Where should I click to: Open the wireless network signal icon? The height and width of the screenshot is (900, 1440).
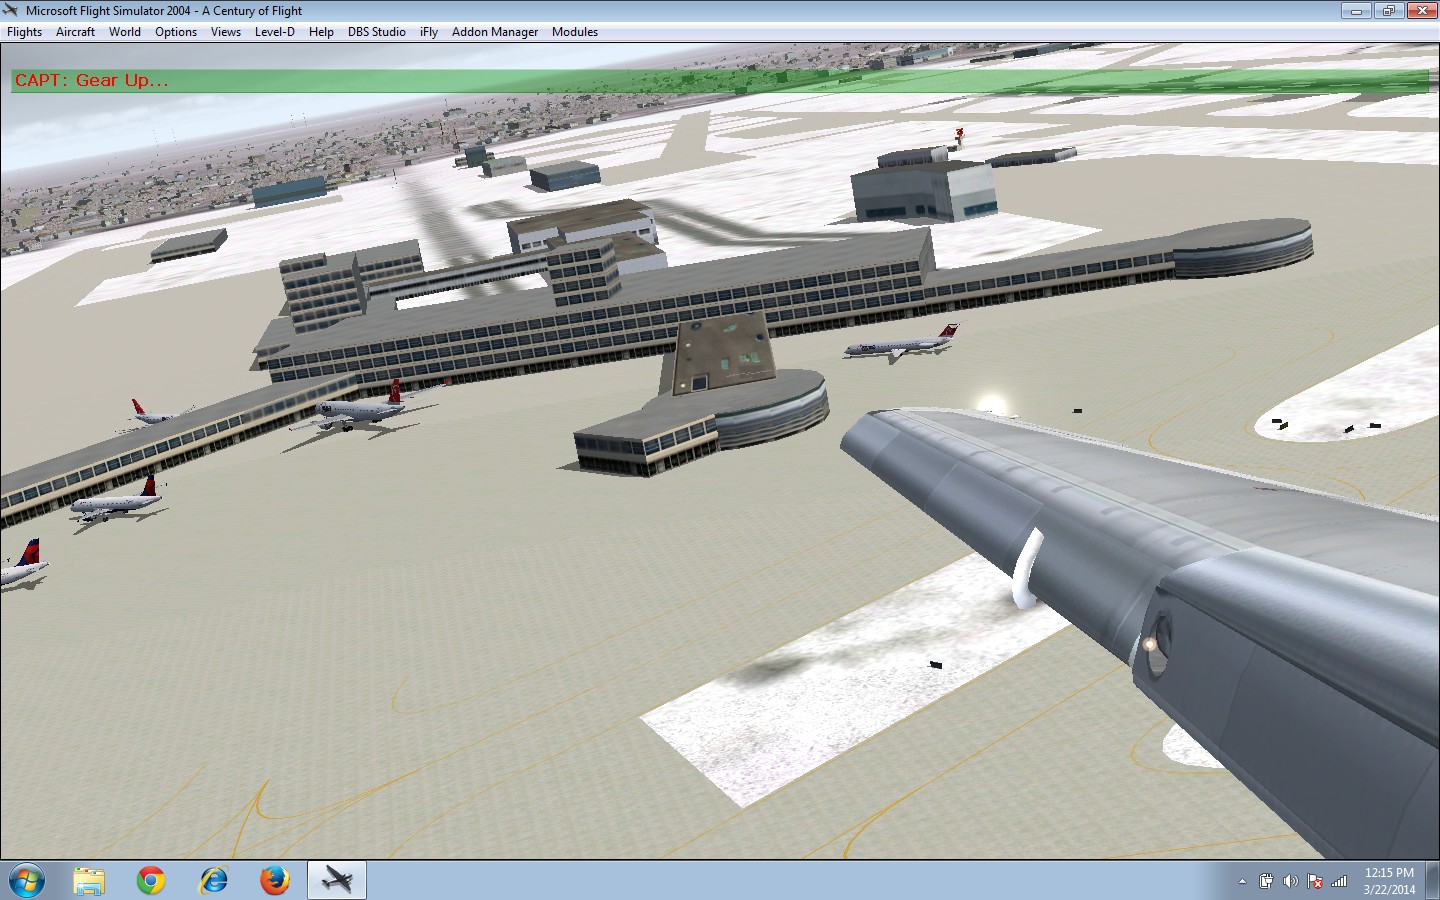tap(1339, 881)
